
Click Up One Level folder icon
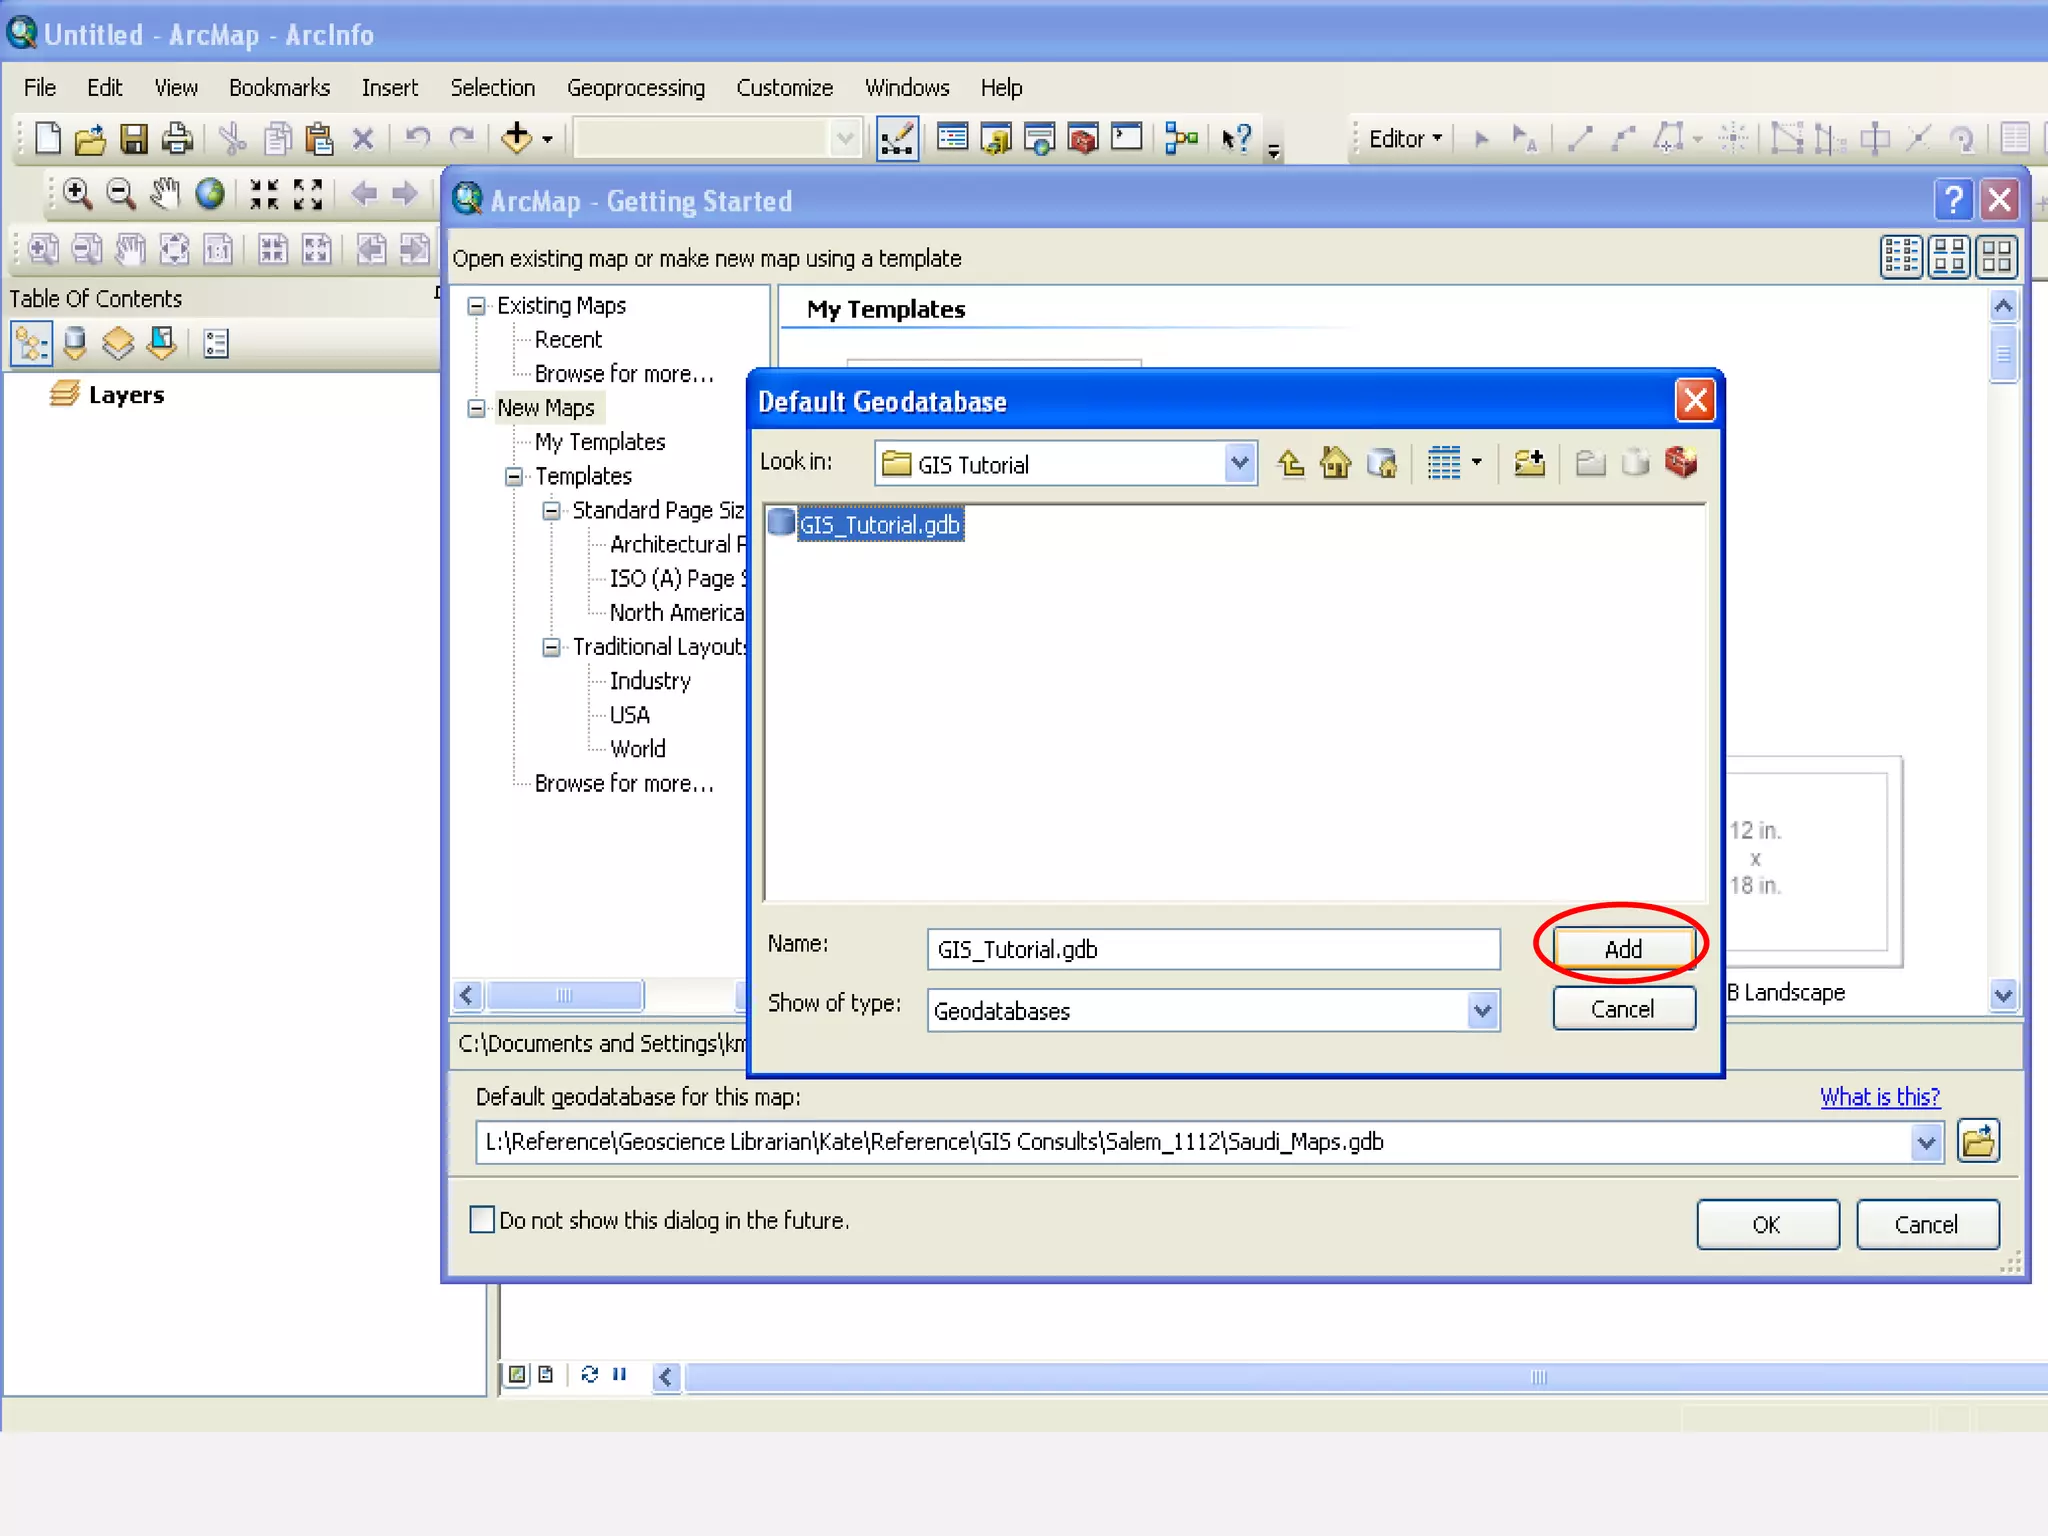(1291, 463)
